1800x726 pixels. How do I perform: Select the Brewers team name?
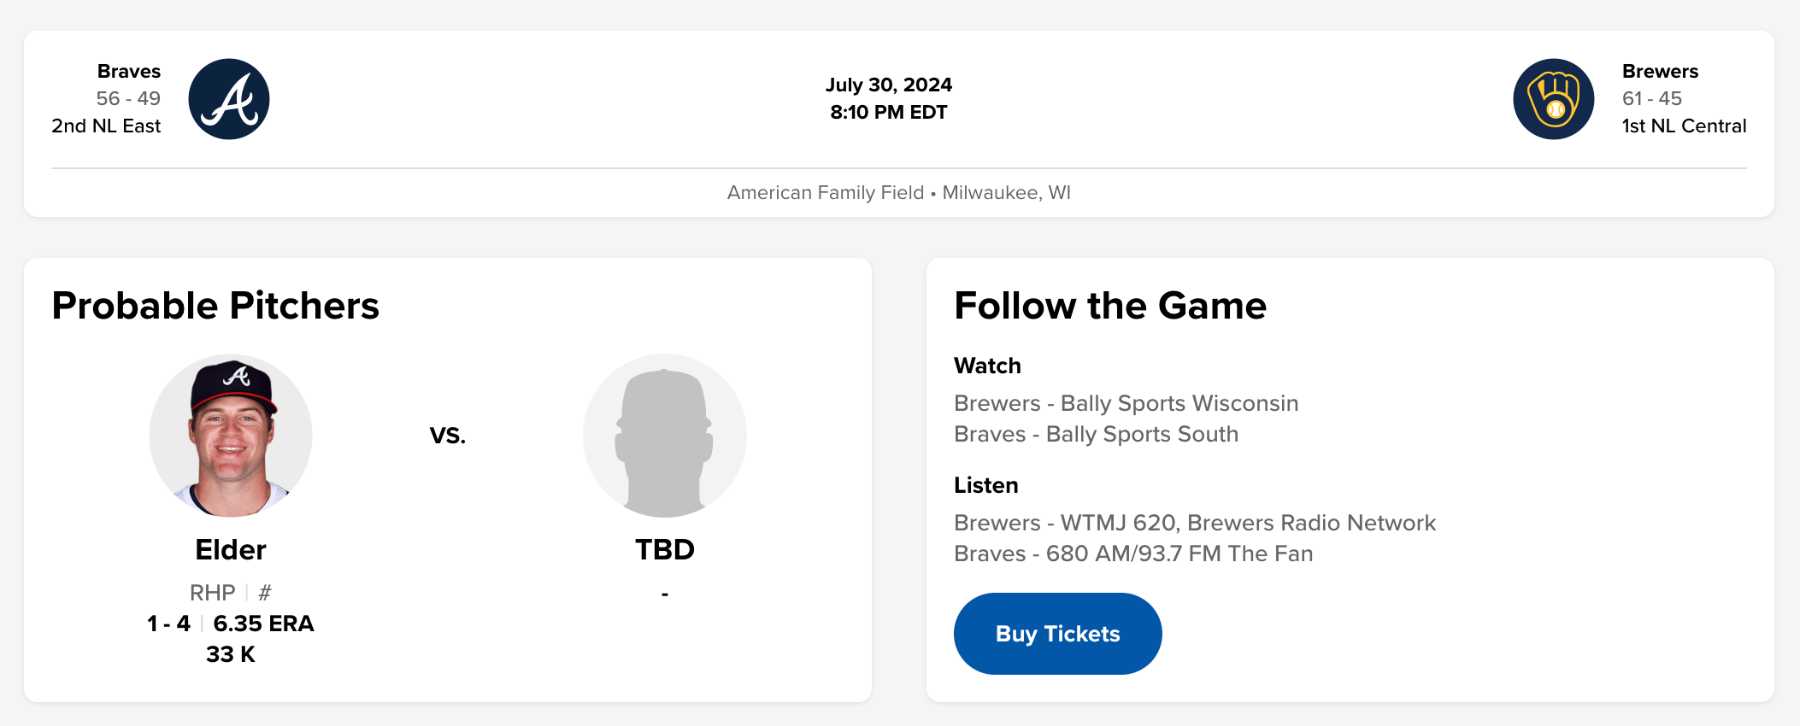tap(1660, 71)
